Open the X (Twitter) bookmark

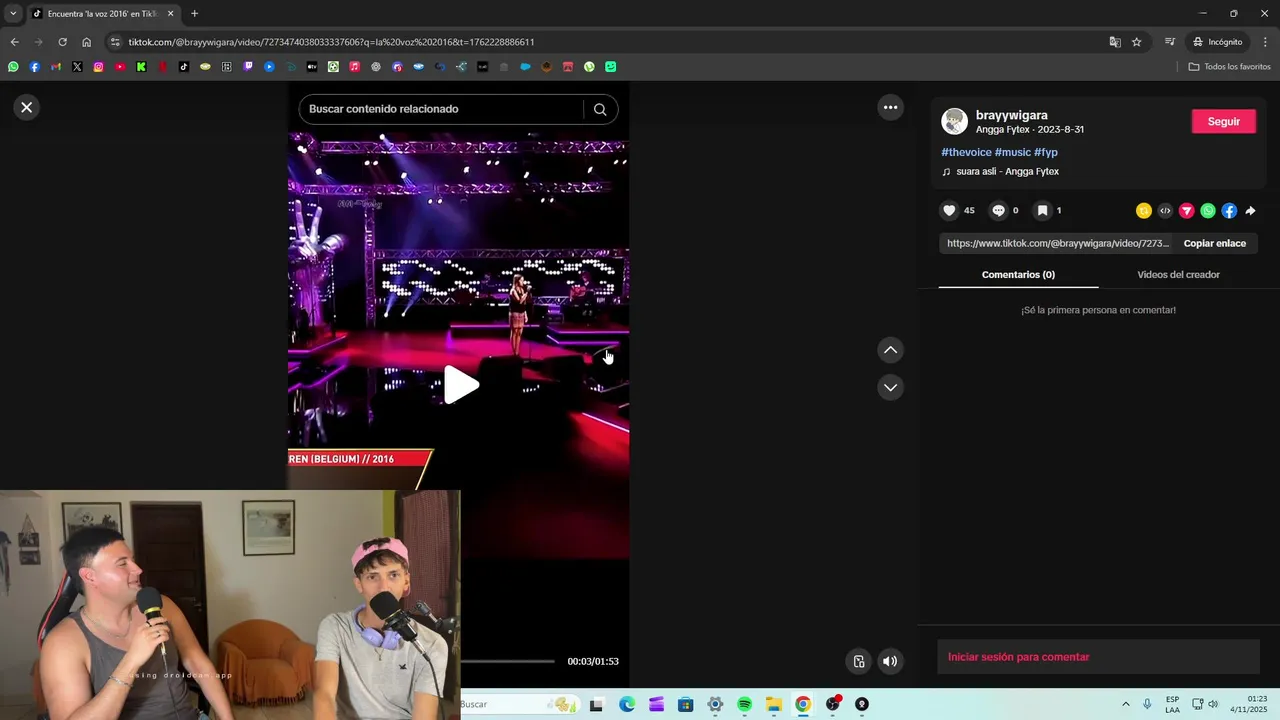pyautogui.click(x=77, y=67)
